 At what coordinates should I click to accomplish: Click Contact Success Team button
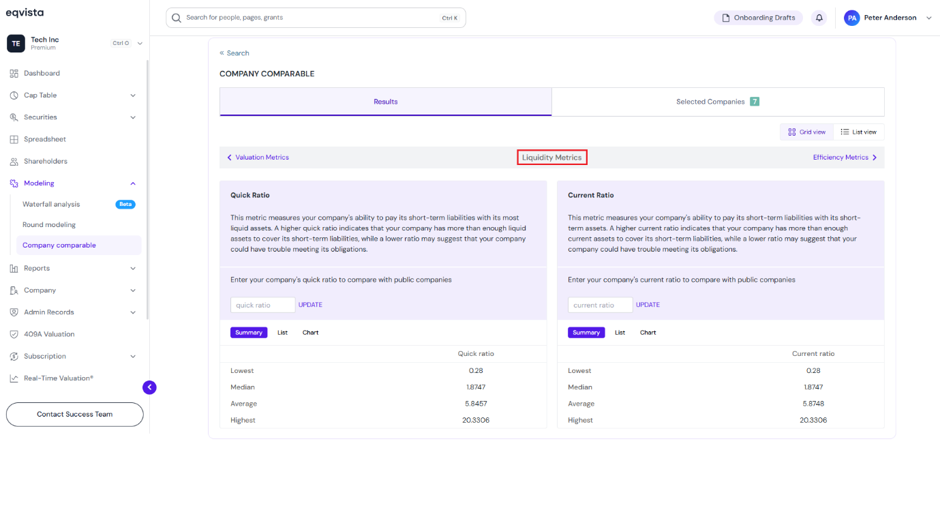coord(75,414)
